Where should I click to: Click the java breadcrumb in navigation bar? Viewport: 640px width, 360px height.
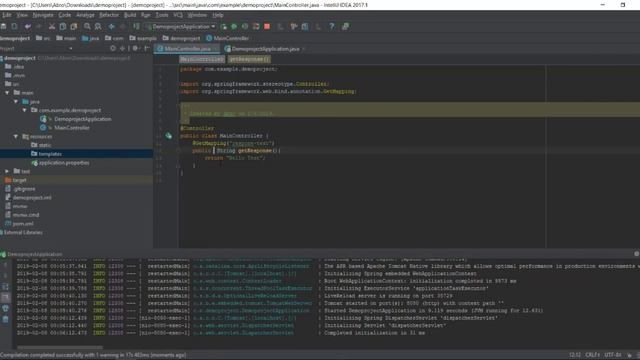pyautogui.click(x=91, y=38)
